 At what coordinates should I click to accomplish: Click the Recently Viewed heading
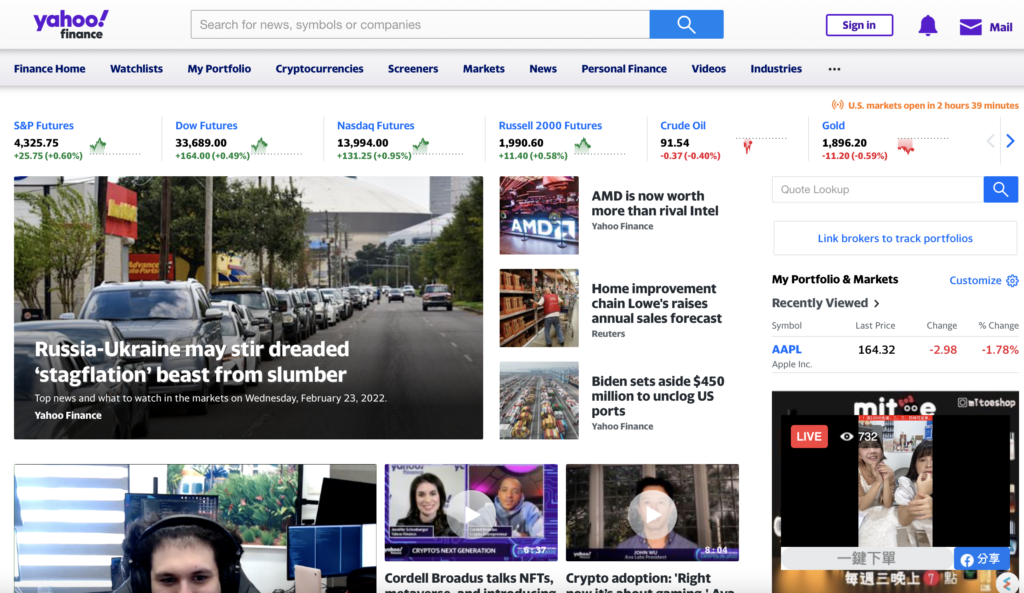tap(820, 303)
